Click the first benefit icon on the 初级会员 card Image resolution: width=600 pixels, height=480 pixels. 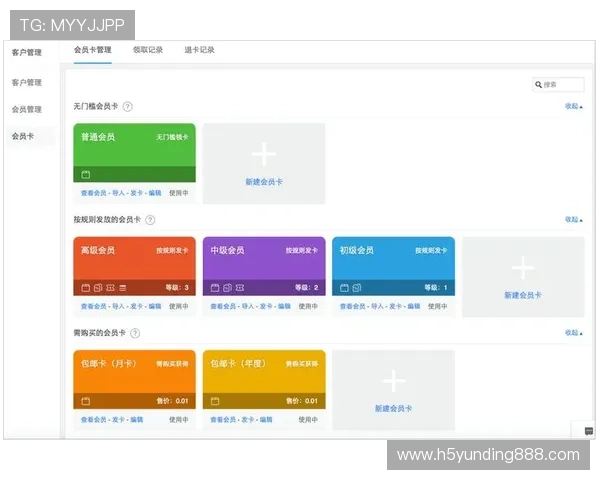pyautogui.click(x=344, y=288)
